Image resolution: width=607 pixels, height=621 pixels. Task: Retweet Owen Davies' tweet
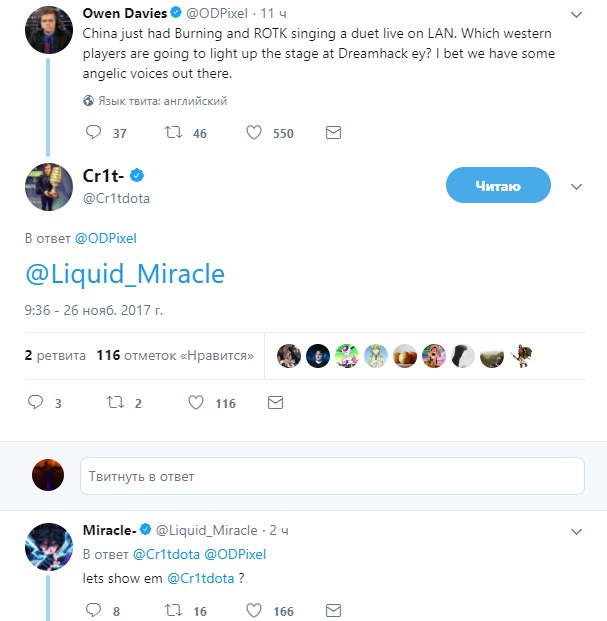(x=173, y=133)
